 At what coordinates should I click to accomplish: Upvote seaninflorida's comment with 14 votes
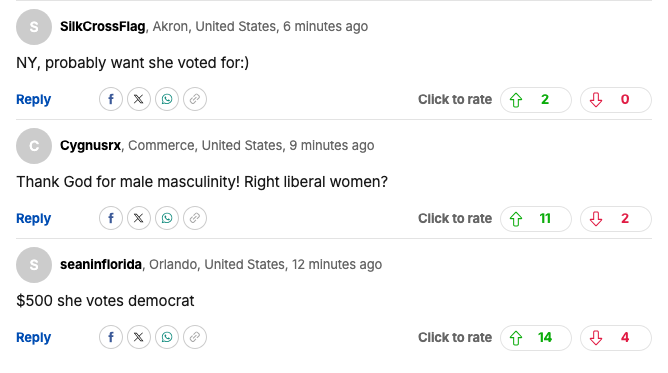pyautogui.click(x=536, y=338)
